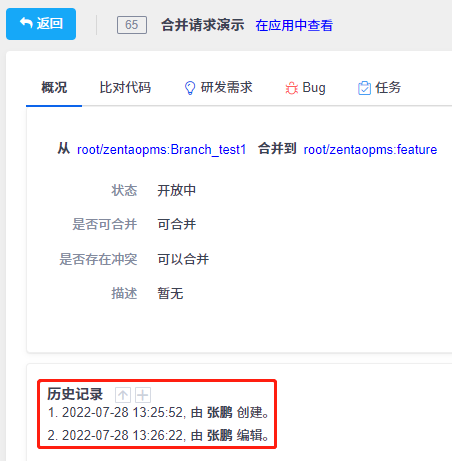Click history entry edited by 张鹏
The height and width of the screenshot is (461, 452).
pyautogui.click(x=158, y=435)
